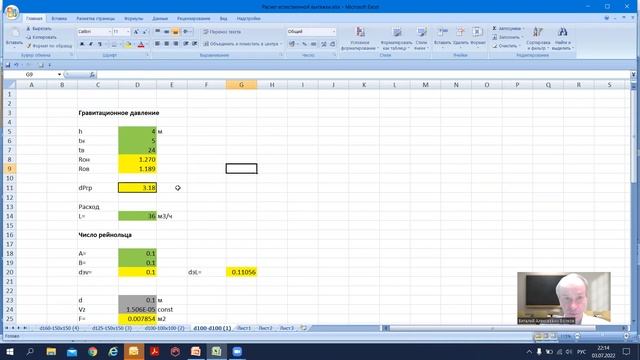
Task: Open Conditional Formatting (Условное форматирование)
Action: [360, 38]
